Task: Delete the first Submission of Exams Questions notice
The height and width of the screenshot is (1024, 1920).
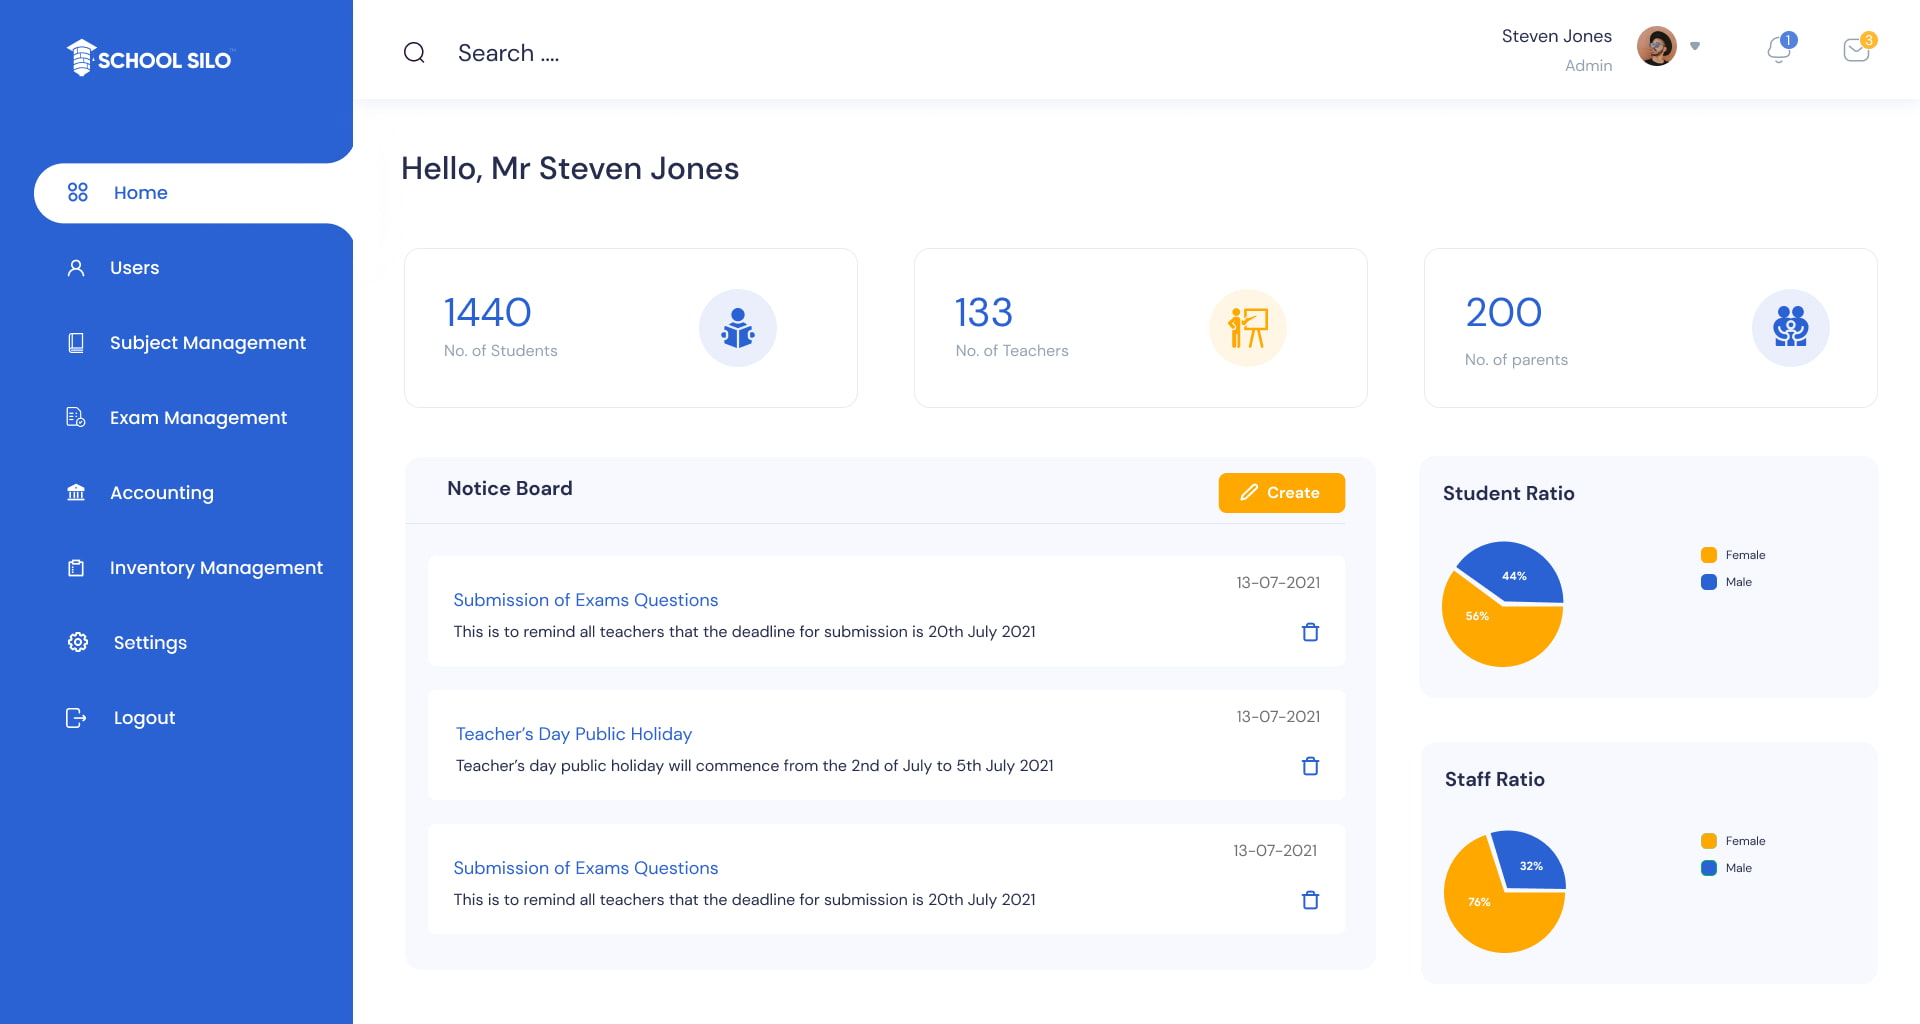Action: coord(1310,632)
